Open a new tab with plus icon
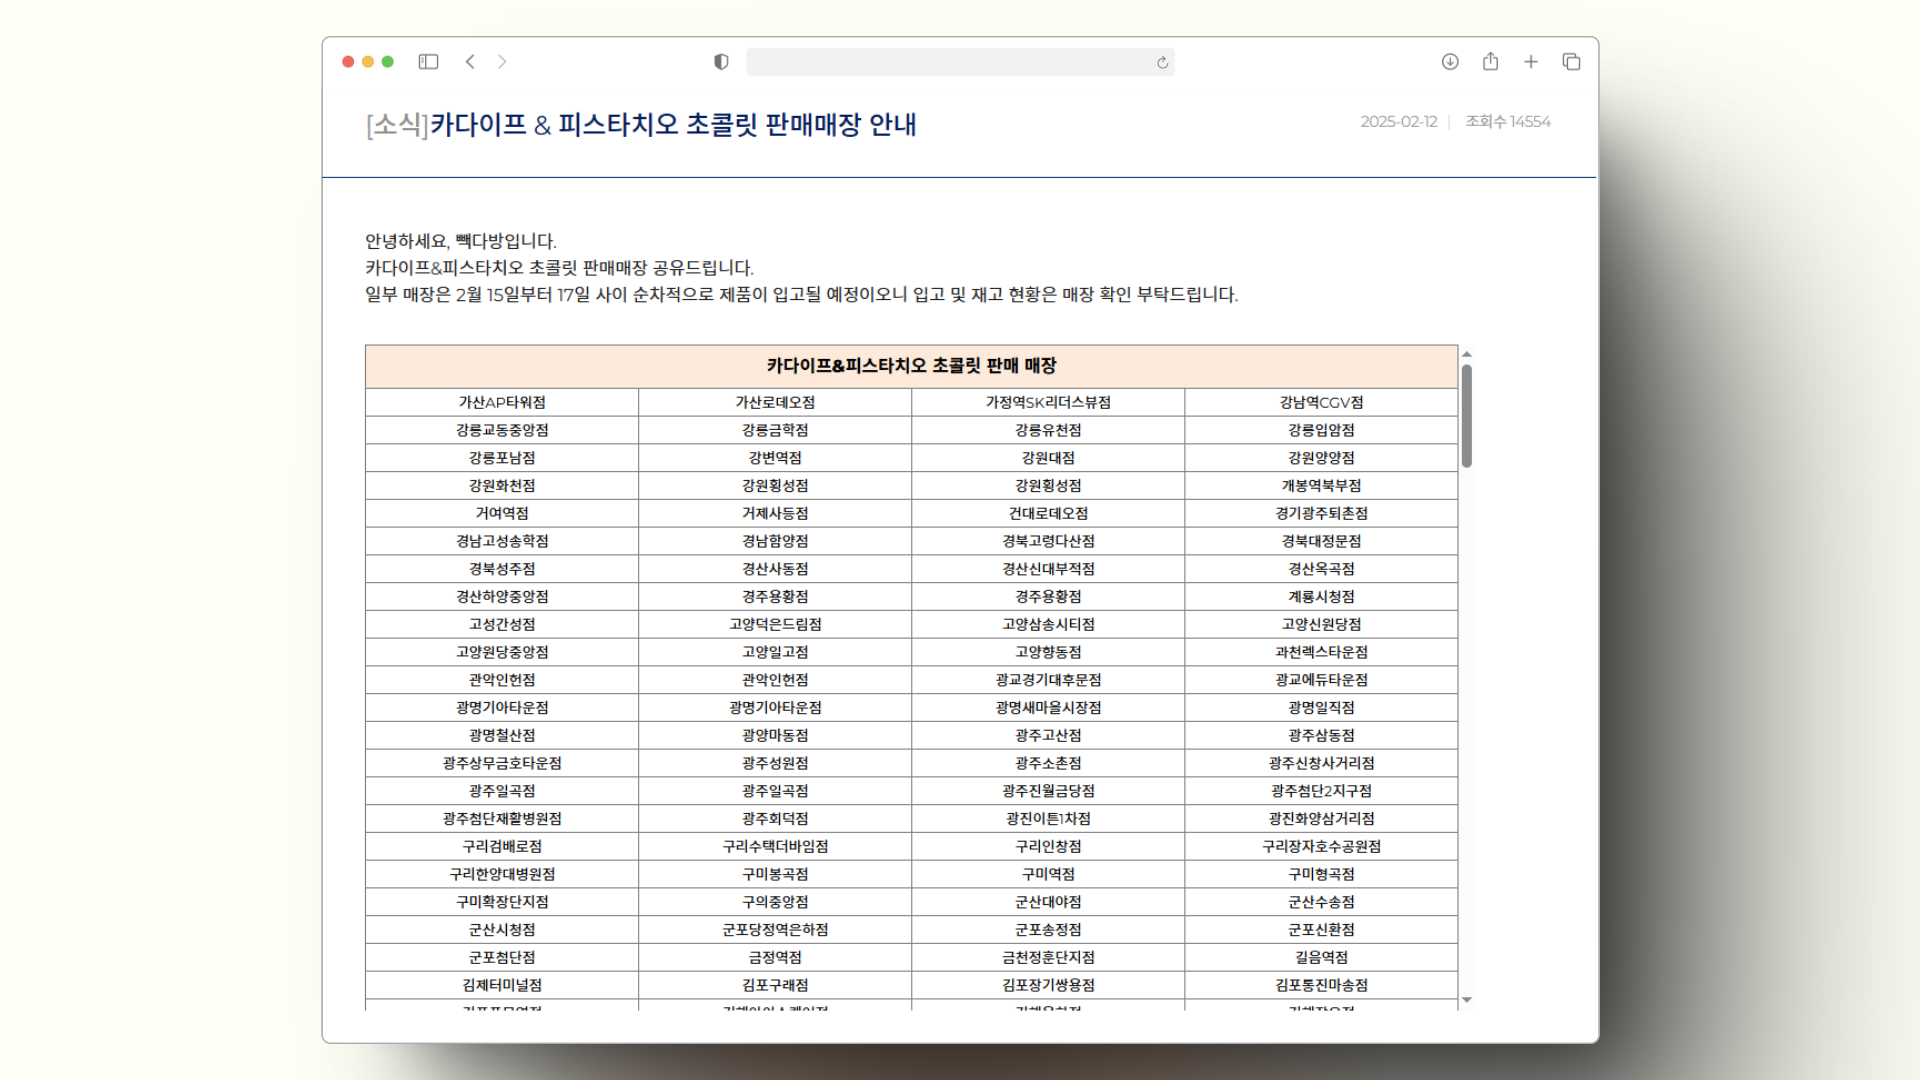The height and width of the screenshot is (1080, 1920). coord(1530,62)
